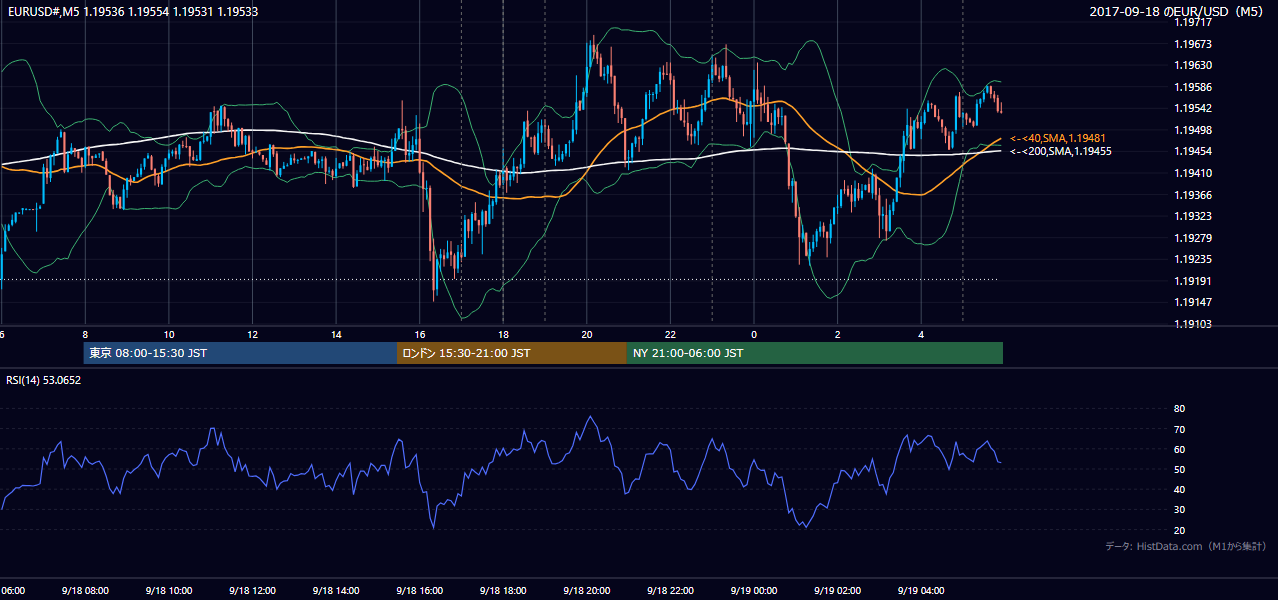Select the RSI(14) 53.0652 indicator label

[x=44, y=380]
